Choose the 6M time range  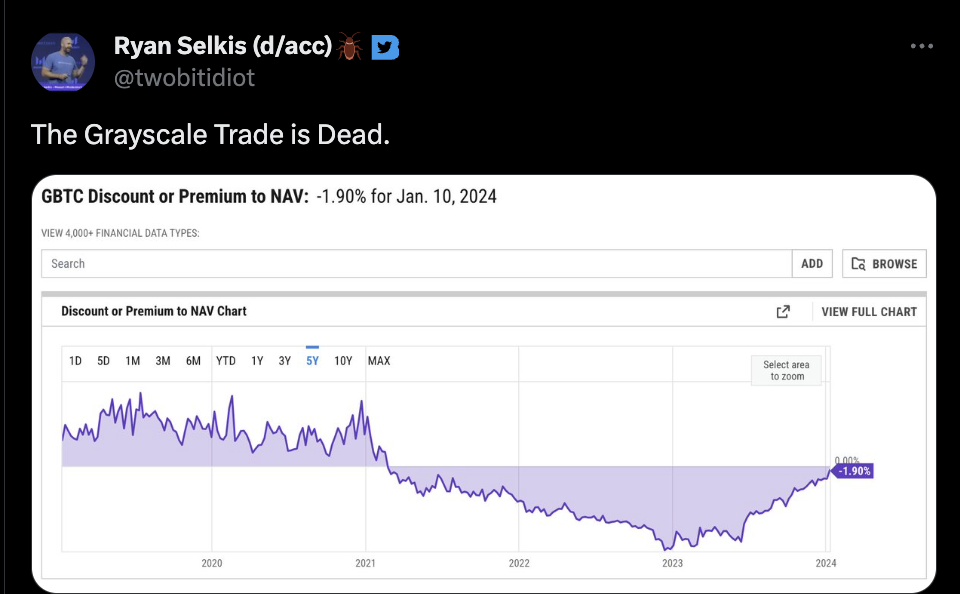[x=193, y=361]
